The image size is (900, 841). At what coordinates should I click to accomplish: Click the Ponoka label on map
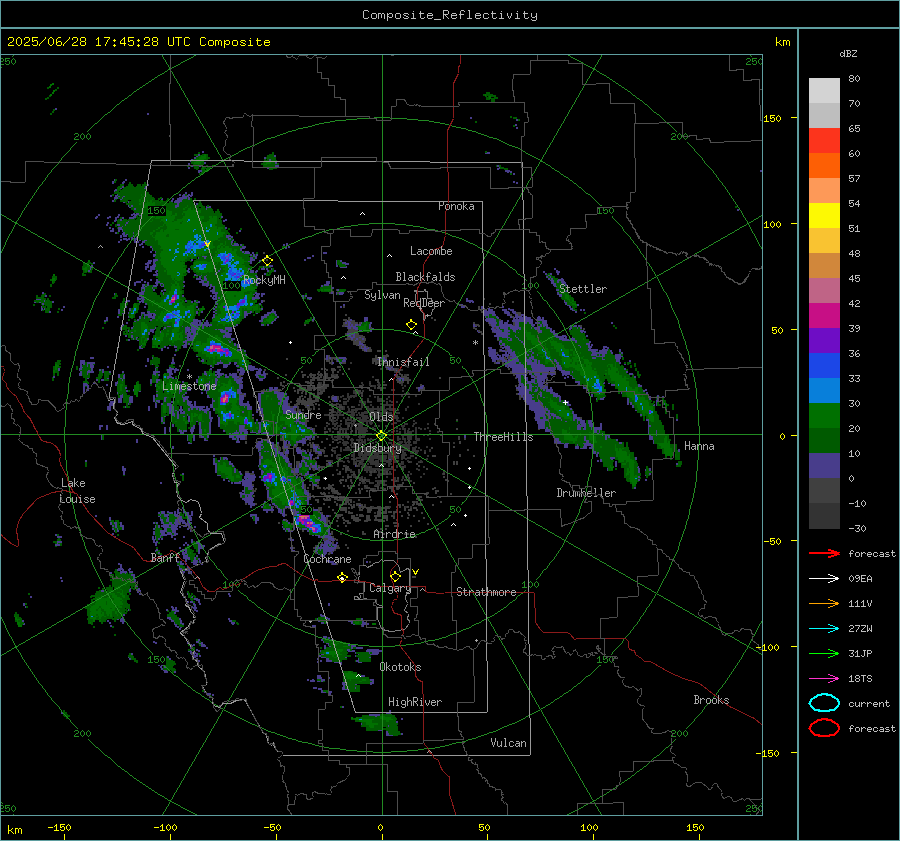click(456, 206)
